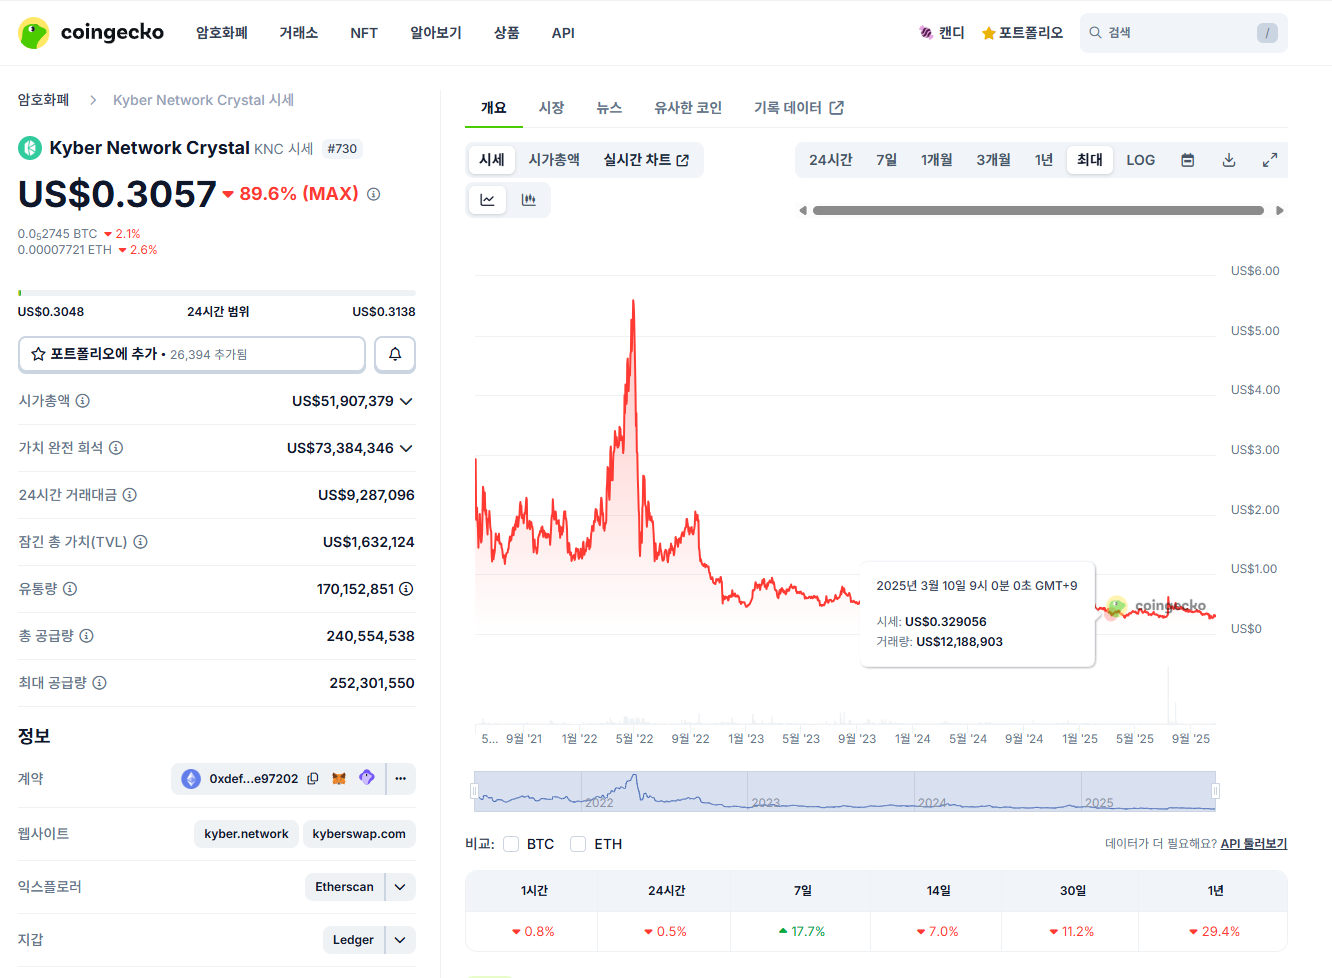
Task: Click the purple wallet icon in contract row
Action: coord(367,778)
